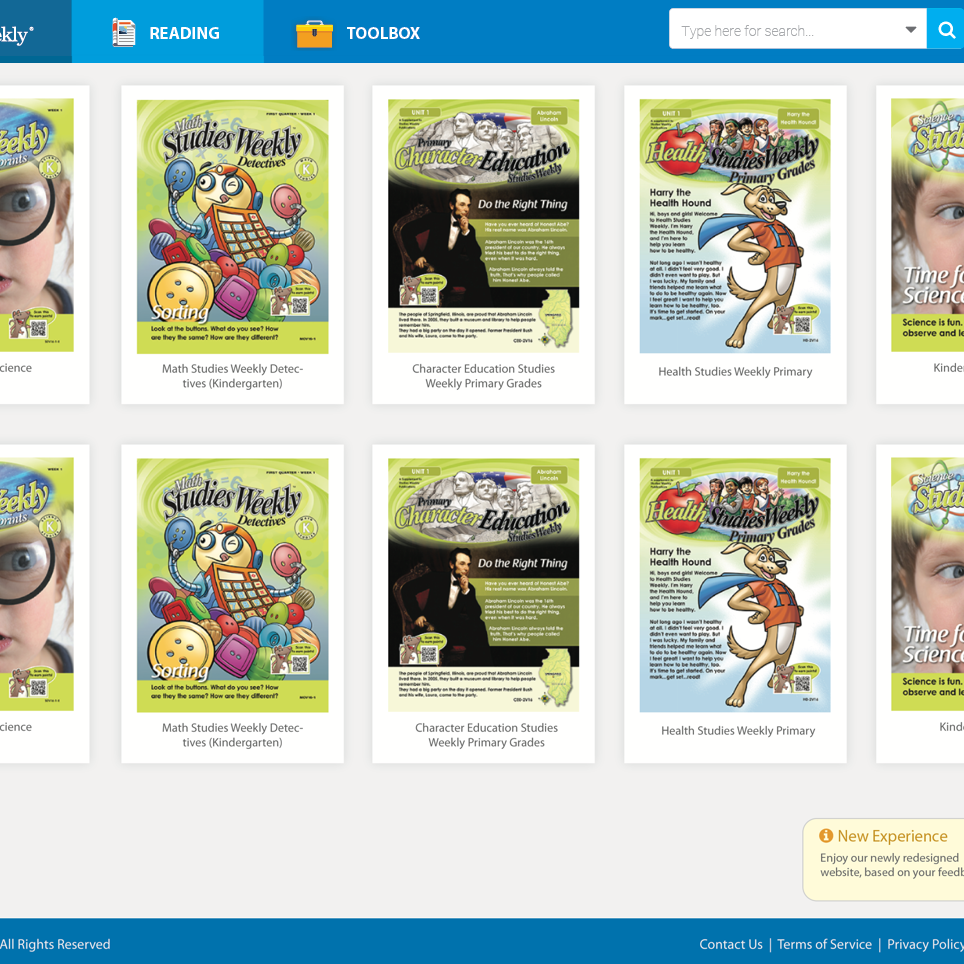Open the Terms of Service link

(824, 944)
